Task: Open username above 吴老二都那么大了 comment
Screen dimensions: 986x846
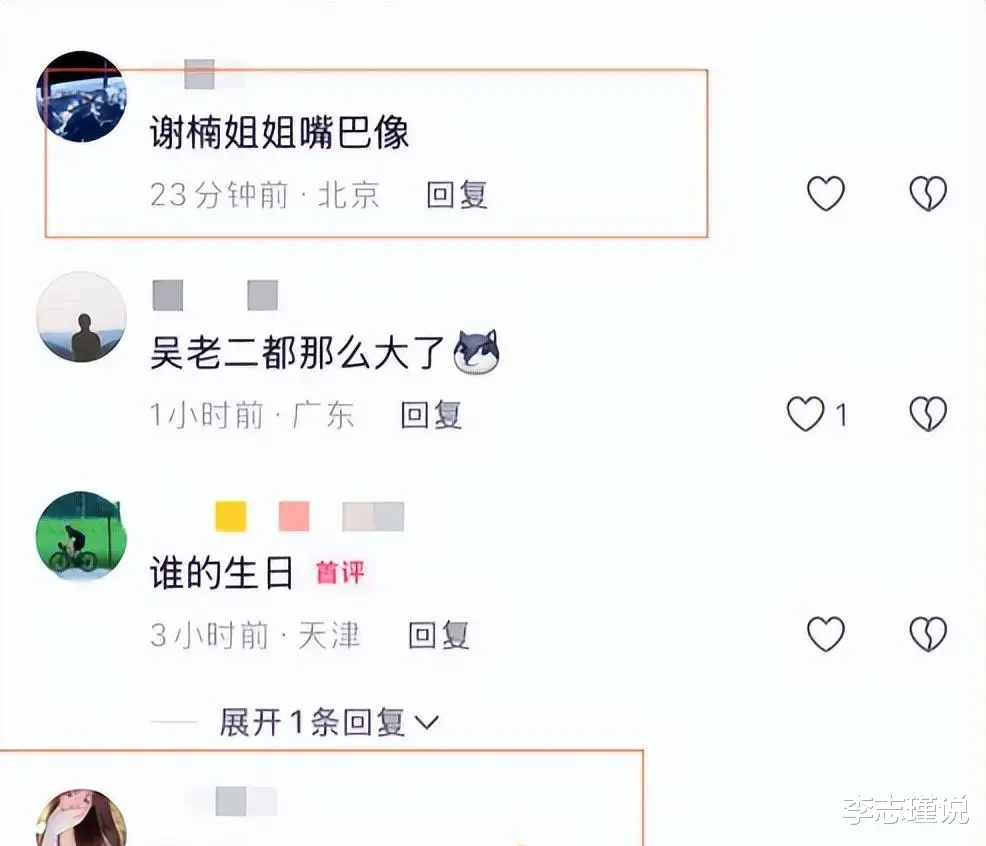Action: pyautogui.click(x=215, y=296)
